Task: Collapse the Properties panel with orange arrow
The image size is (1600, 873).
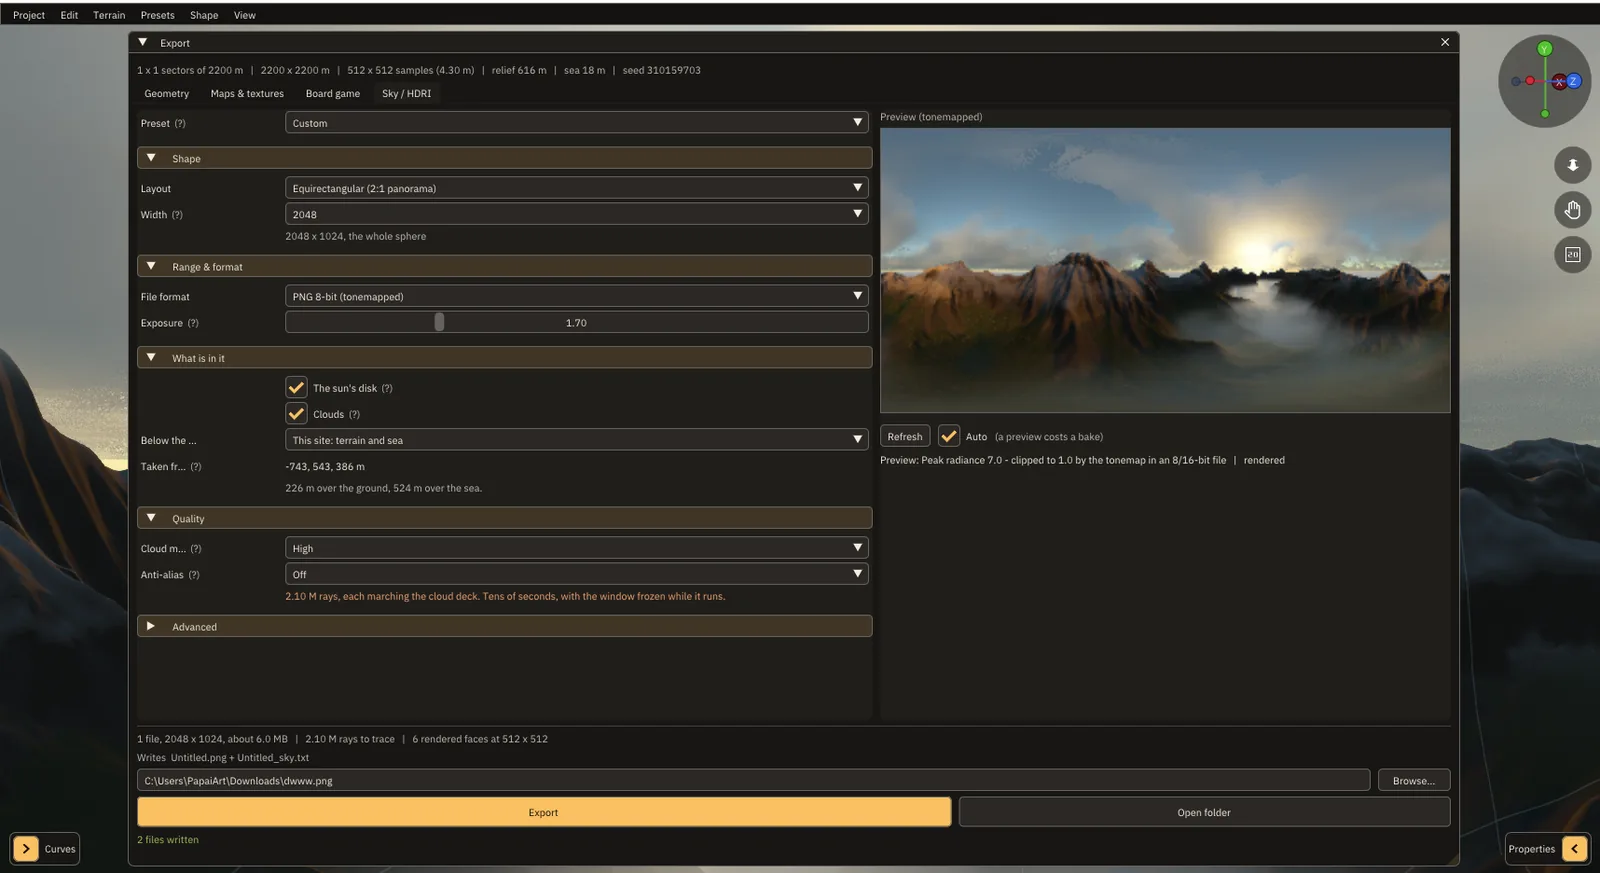Action: 1574,849
